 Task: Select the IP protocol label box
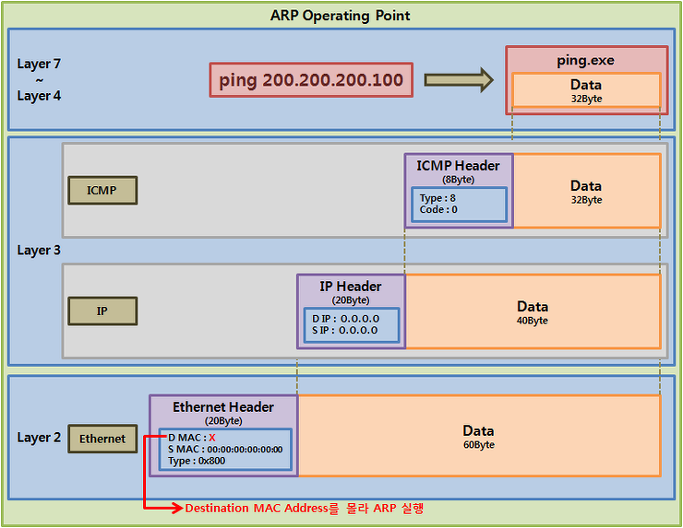[102, 311]
